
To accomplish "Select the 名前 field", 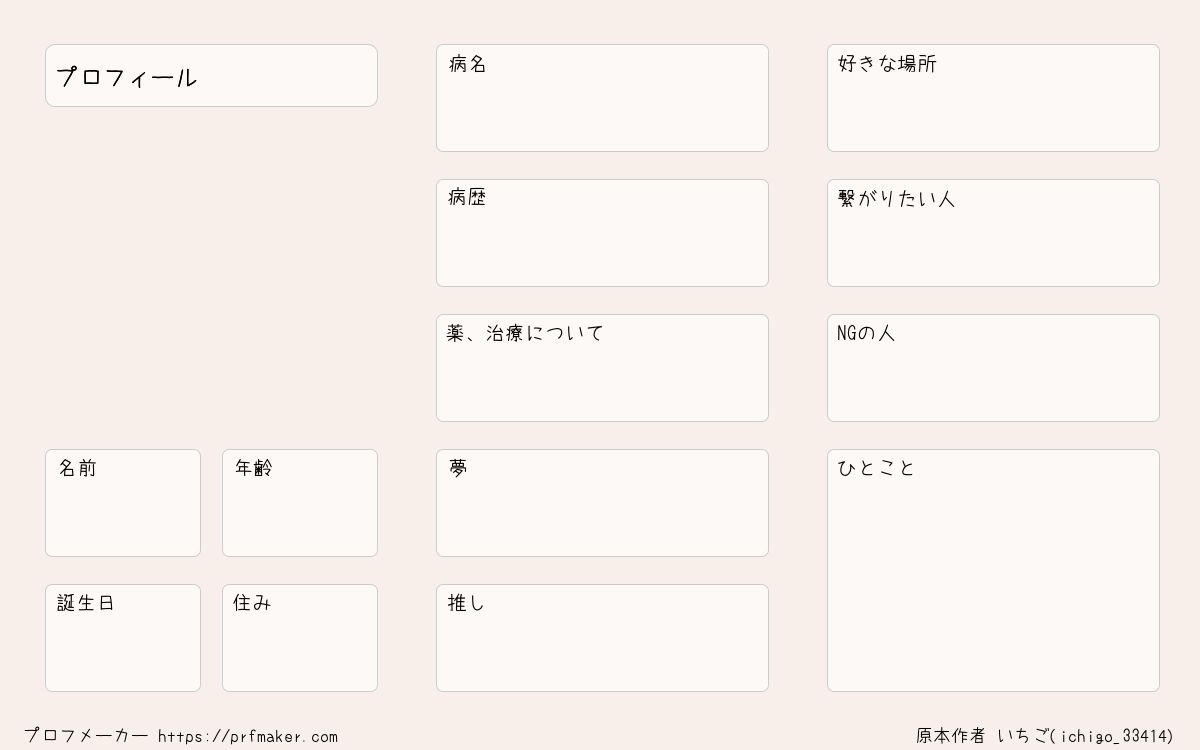I will click(123, 503).
